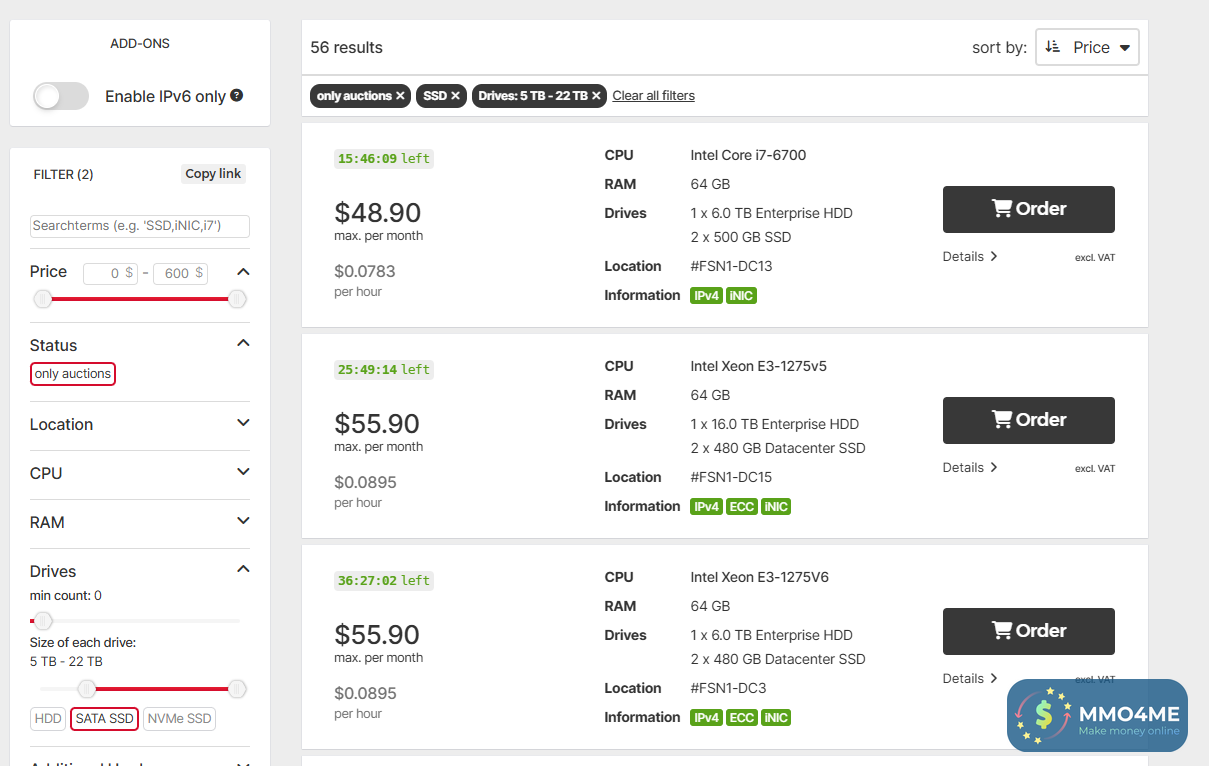Click the iNIC badge on Xeon E3-1275V6 server
1209x766 pixels.
tap(776, 718)
